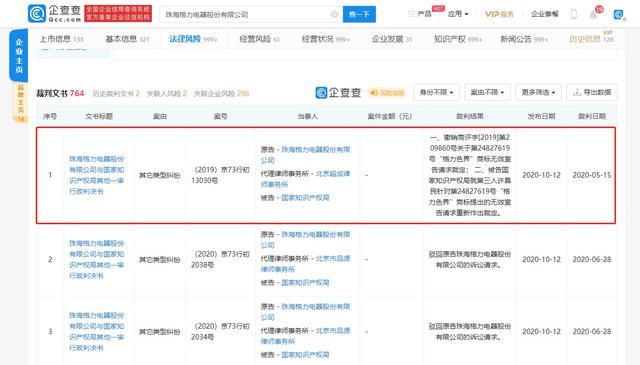This screenshot has width=640, height=365.
Task: Expand the 应用 dropdown menu
Action: click(458, 14)
